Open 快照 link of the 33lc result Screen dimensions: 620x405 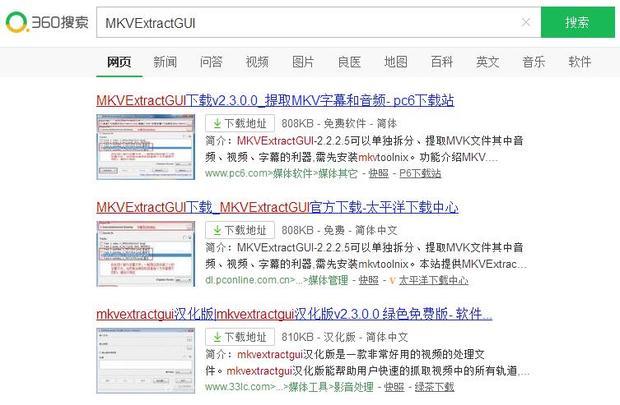pyautogui.click(x=394, y=387)
